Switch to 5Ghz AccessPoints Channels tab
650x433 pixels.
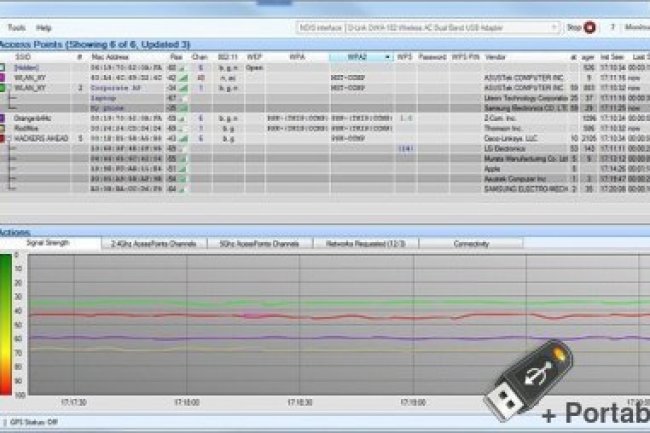[260, 244]
